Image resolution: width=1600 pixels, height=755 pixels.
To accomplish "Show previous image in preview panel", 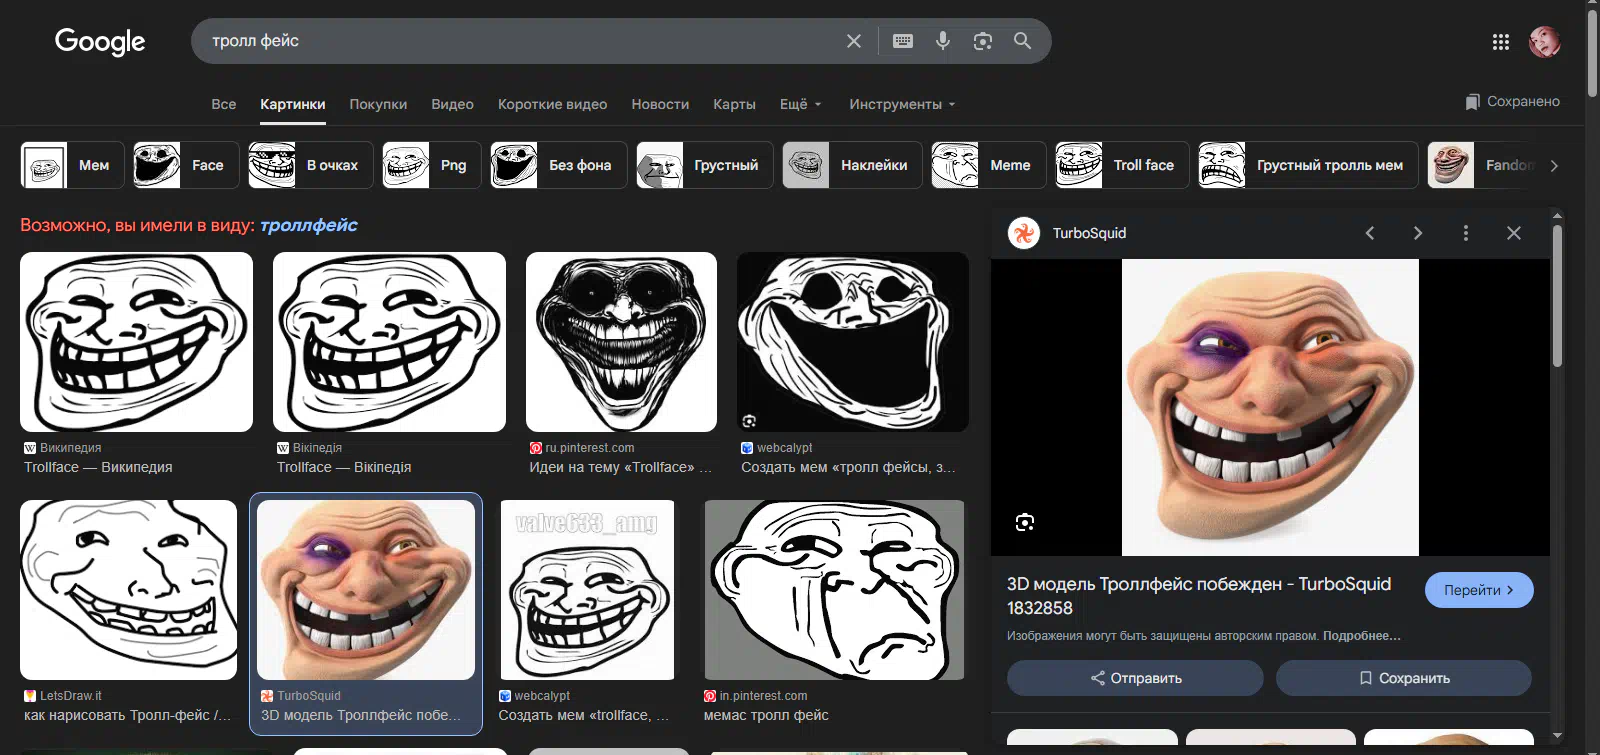I will pos(1370,233).
